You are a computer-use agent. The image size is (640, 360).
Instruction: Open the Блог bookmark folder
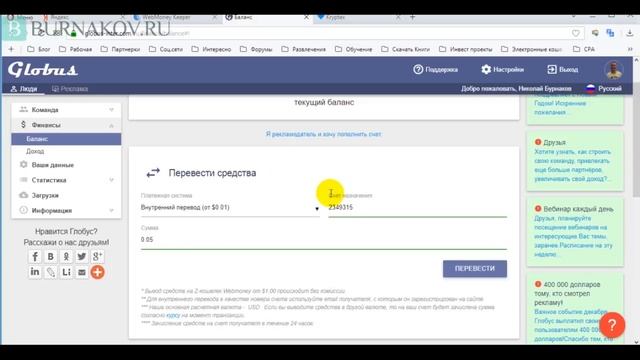click(x=39, y=49)
